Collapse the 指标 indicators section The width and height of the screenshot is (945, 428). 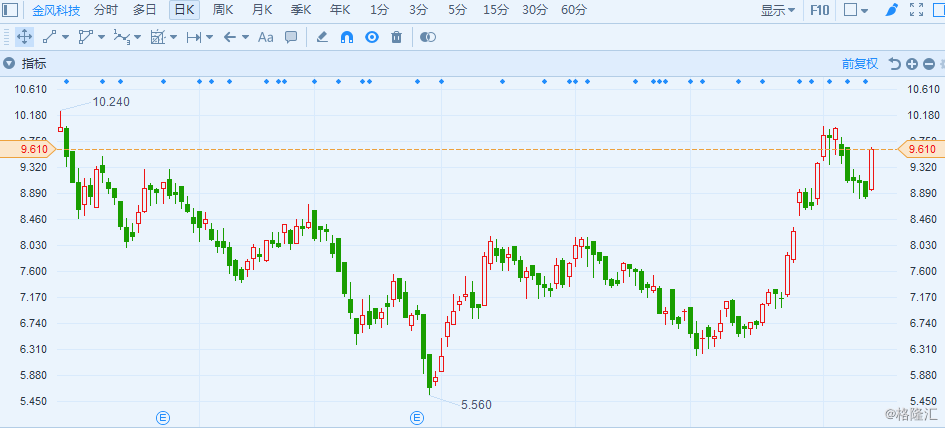8,64
